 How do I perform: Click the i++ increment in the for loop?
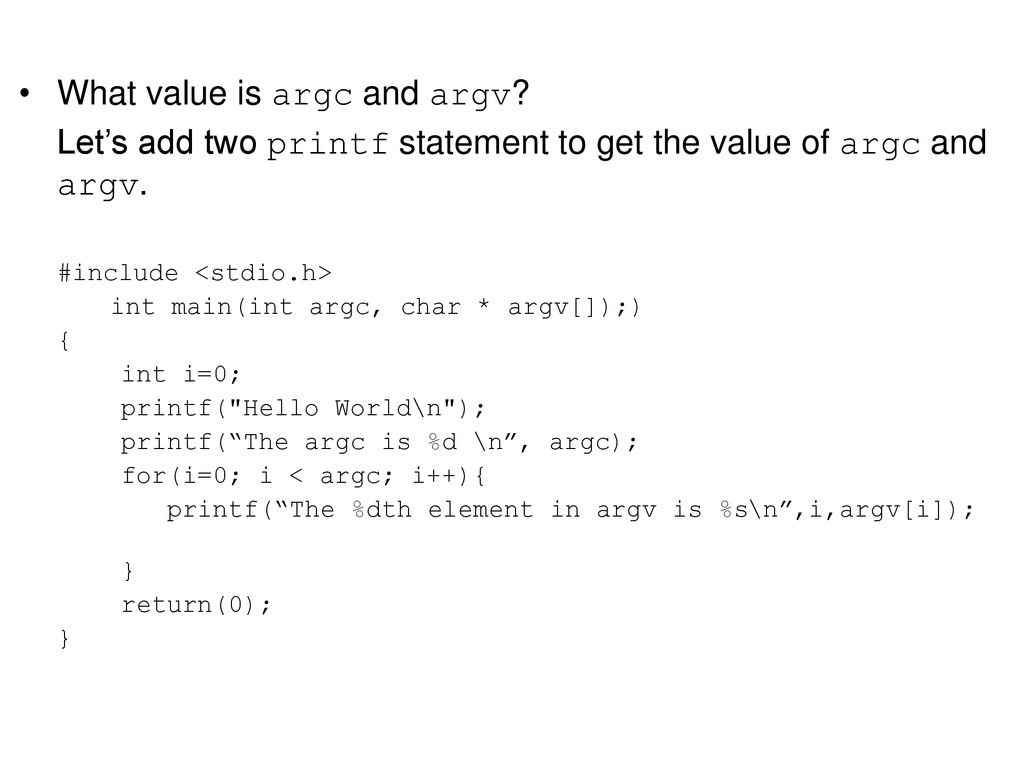(x=434, y=475)
